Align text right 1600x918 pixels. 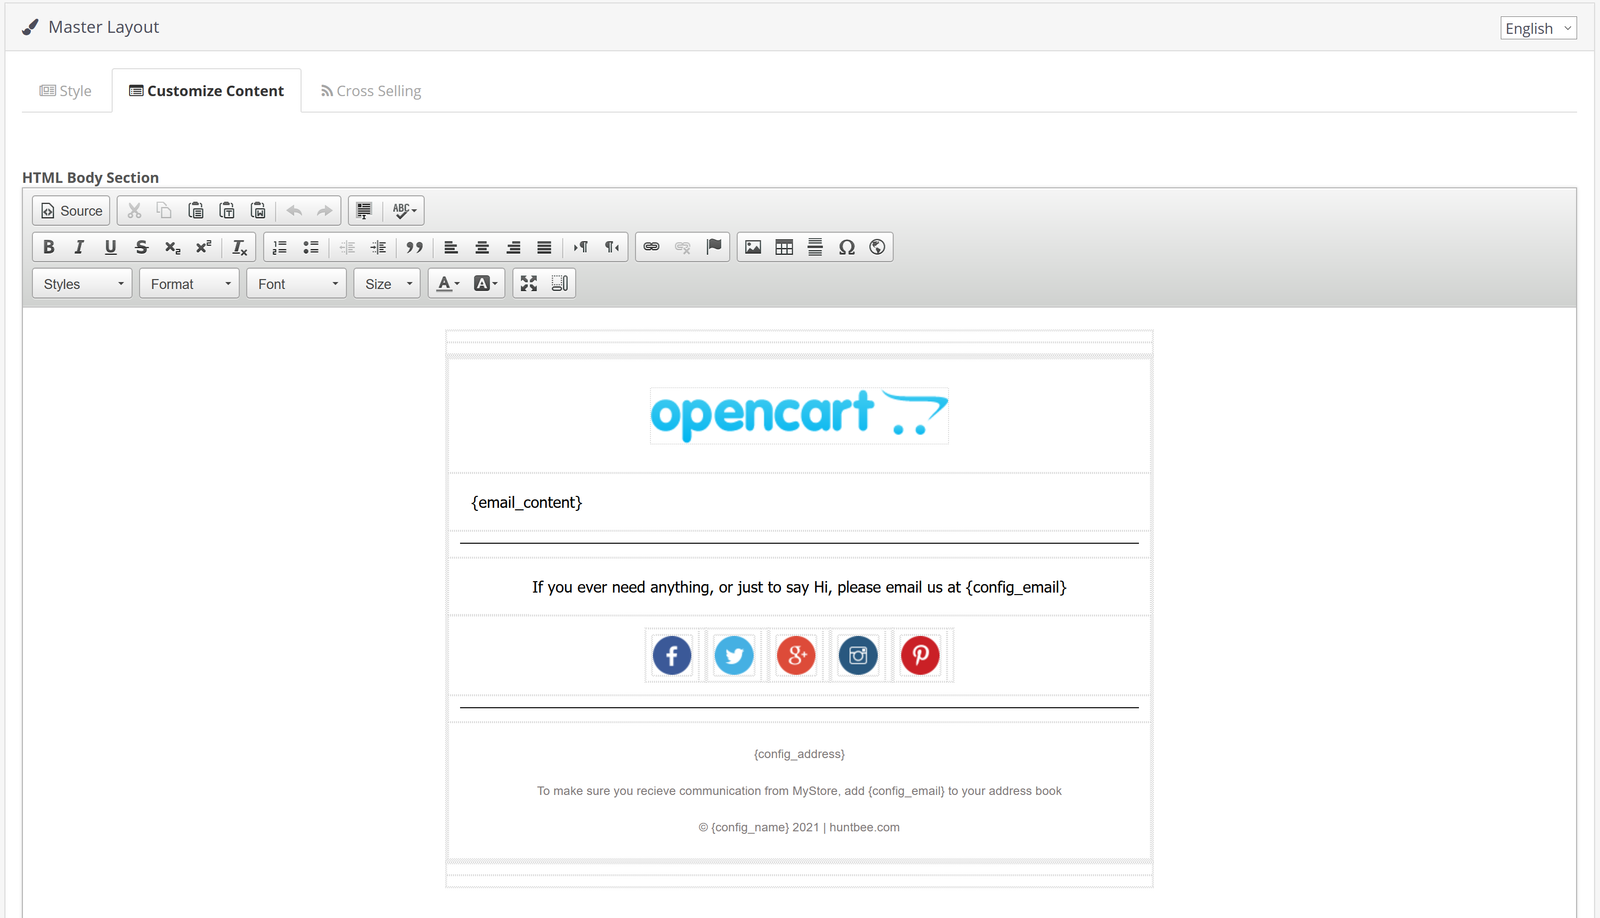(x=513, y=247)
